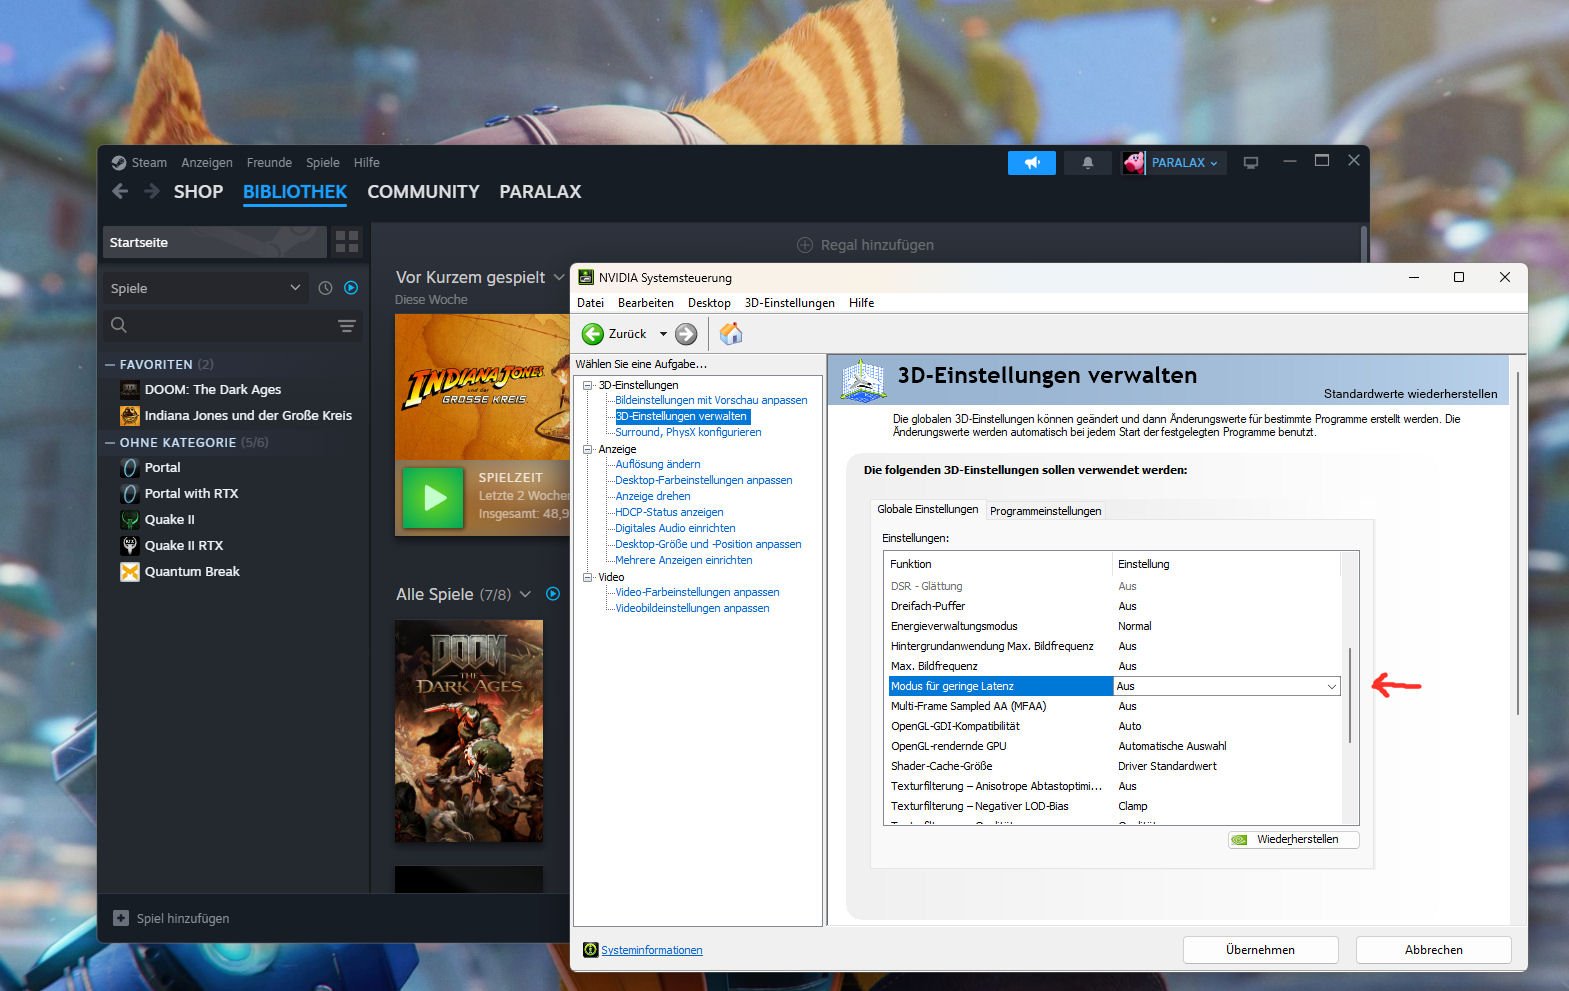Collapse the FAVORITEN category
The image size is (1569, 991).
click(110, 365)
